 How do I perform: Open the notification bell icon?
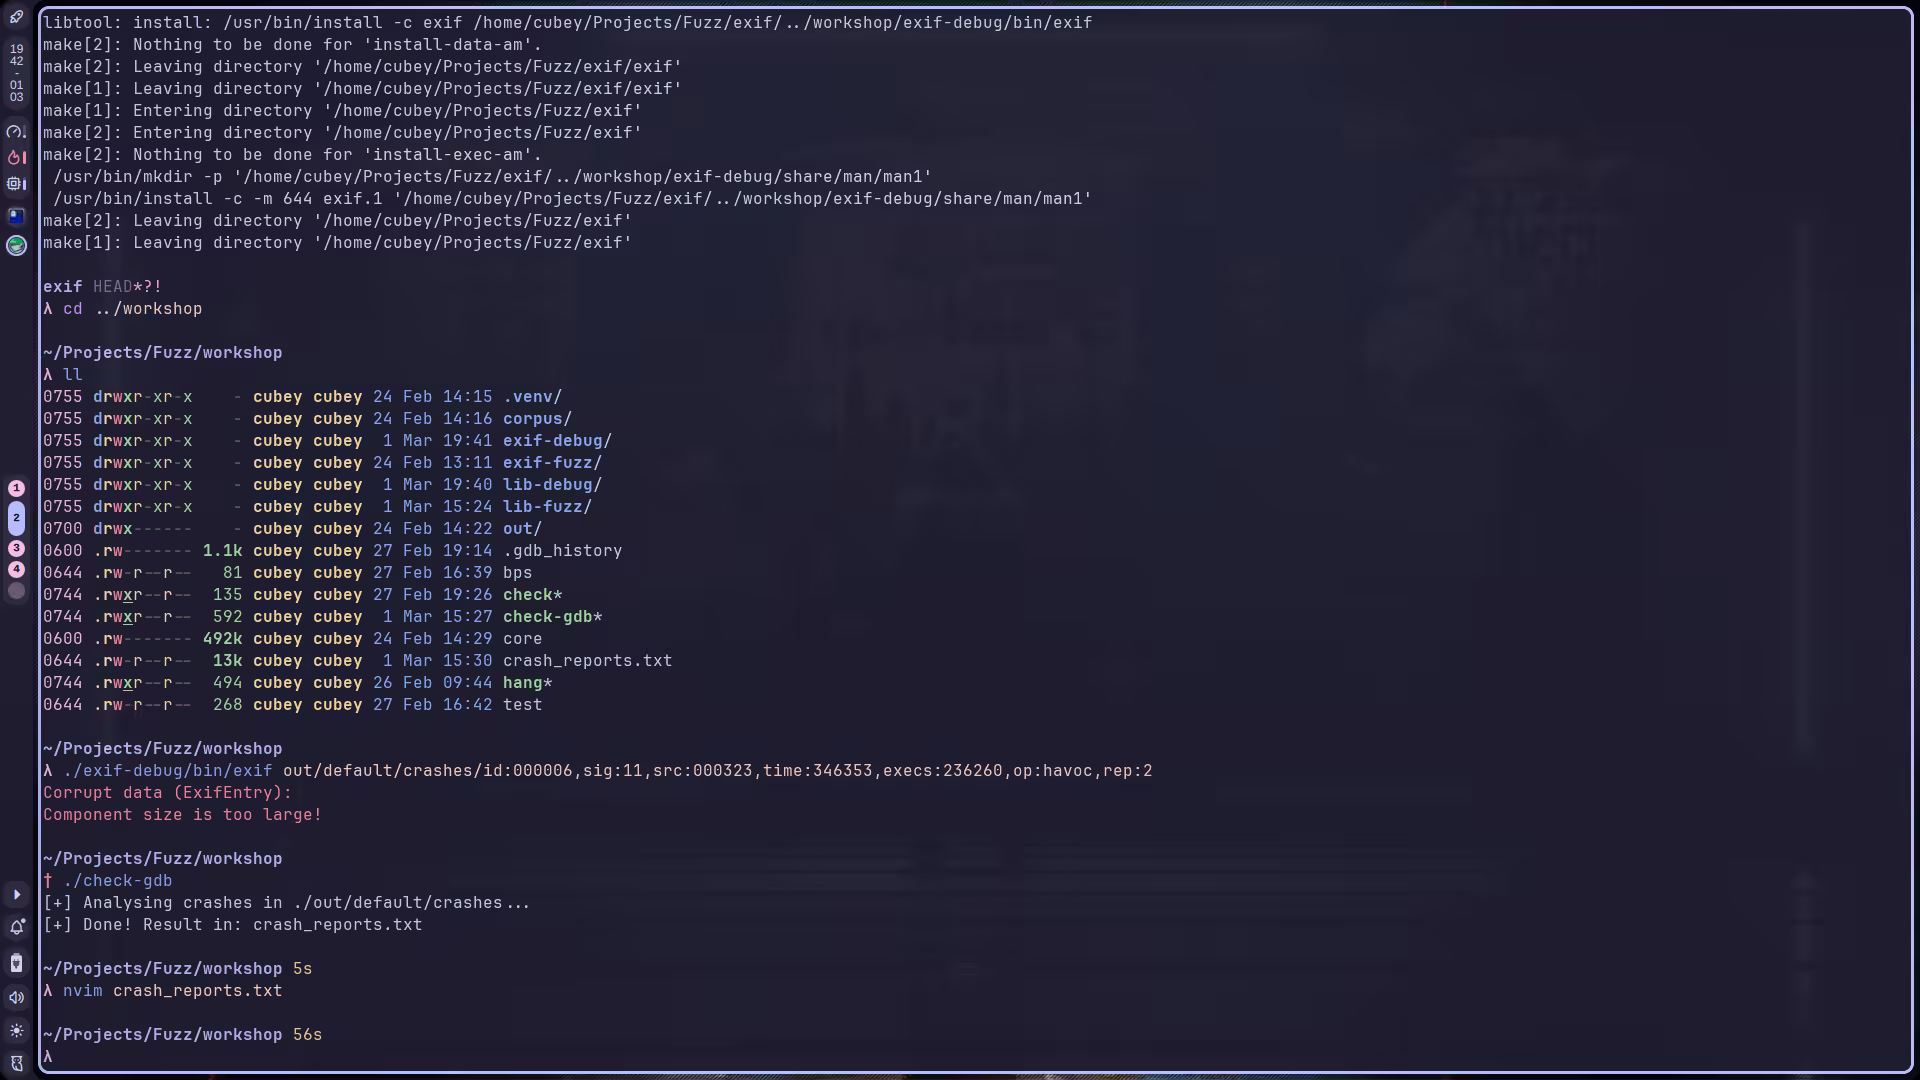(x=16, y=928)
